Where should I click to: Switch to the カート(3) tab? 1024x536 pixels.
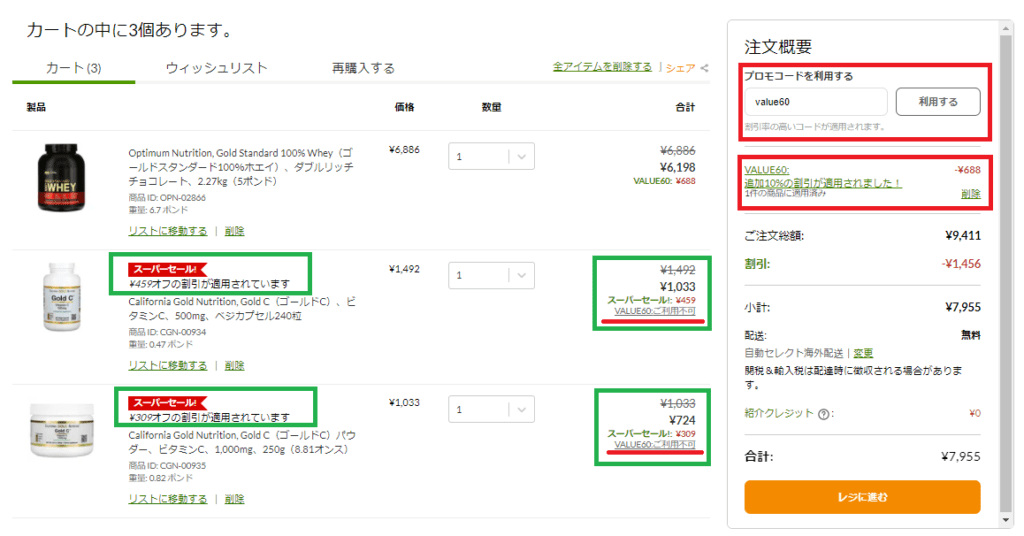tap(73, 68)
